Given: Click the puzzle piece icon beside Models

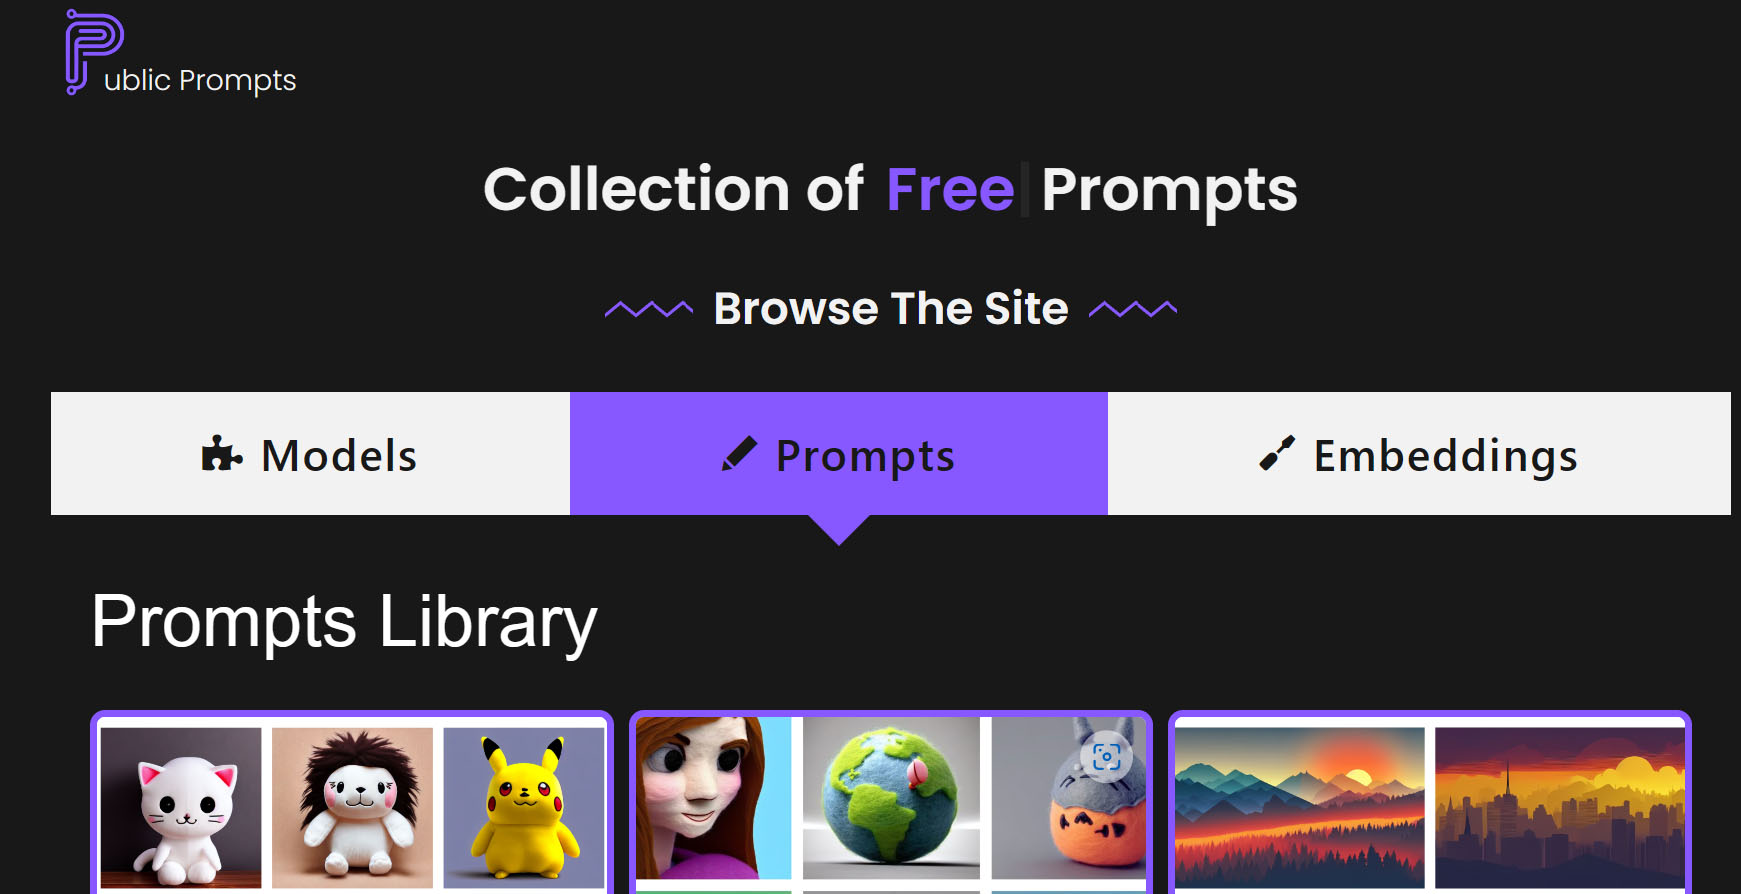Looking at the screenshot, I should [222, 454].
